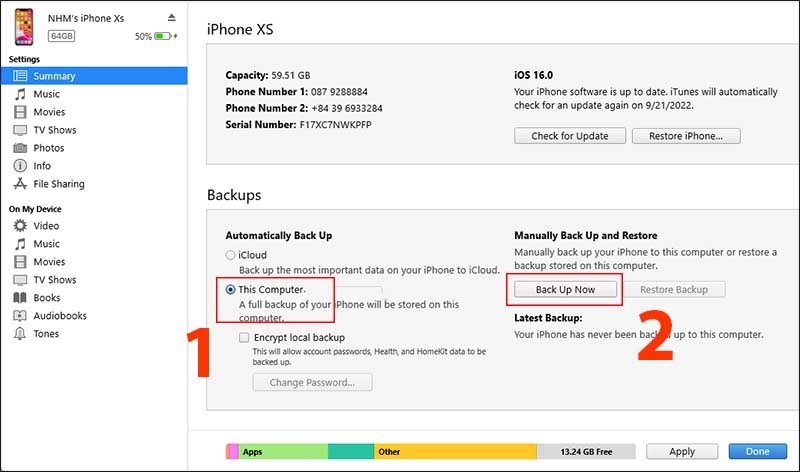Select the File Sharing icon
This screenshot has width=800, height=472.
click(20, 184)
